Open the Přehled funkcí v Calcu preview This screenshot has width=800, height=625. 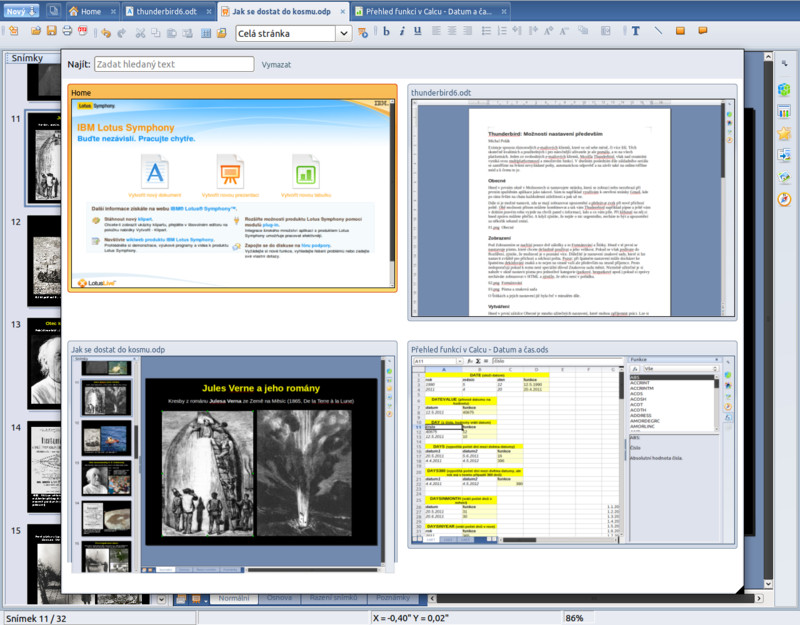(572, 445)
